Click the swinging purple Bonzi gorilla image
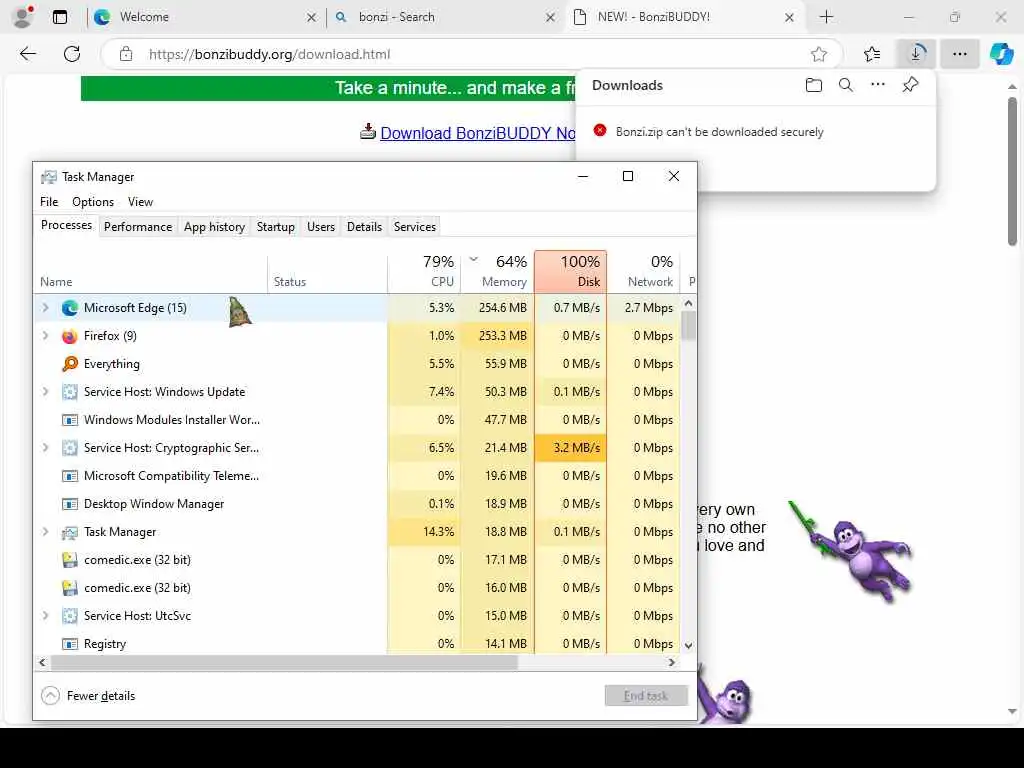Image resolution: width=1024 pixels, height=768 pixels. click(x=851, y=551)
